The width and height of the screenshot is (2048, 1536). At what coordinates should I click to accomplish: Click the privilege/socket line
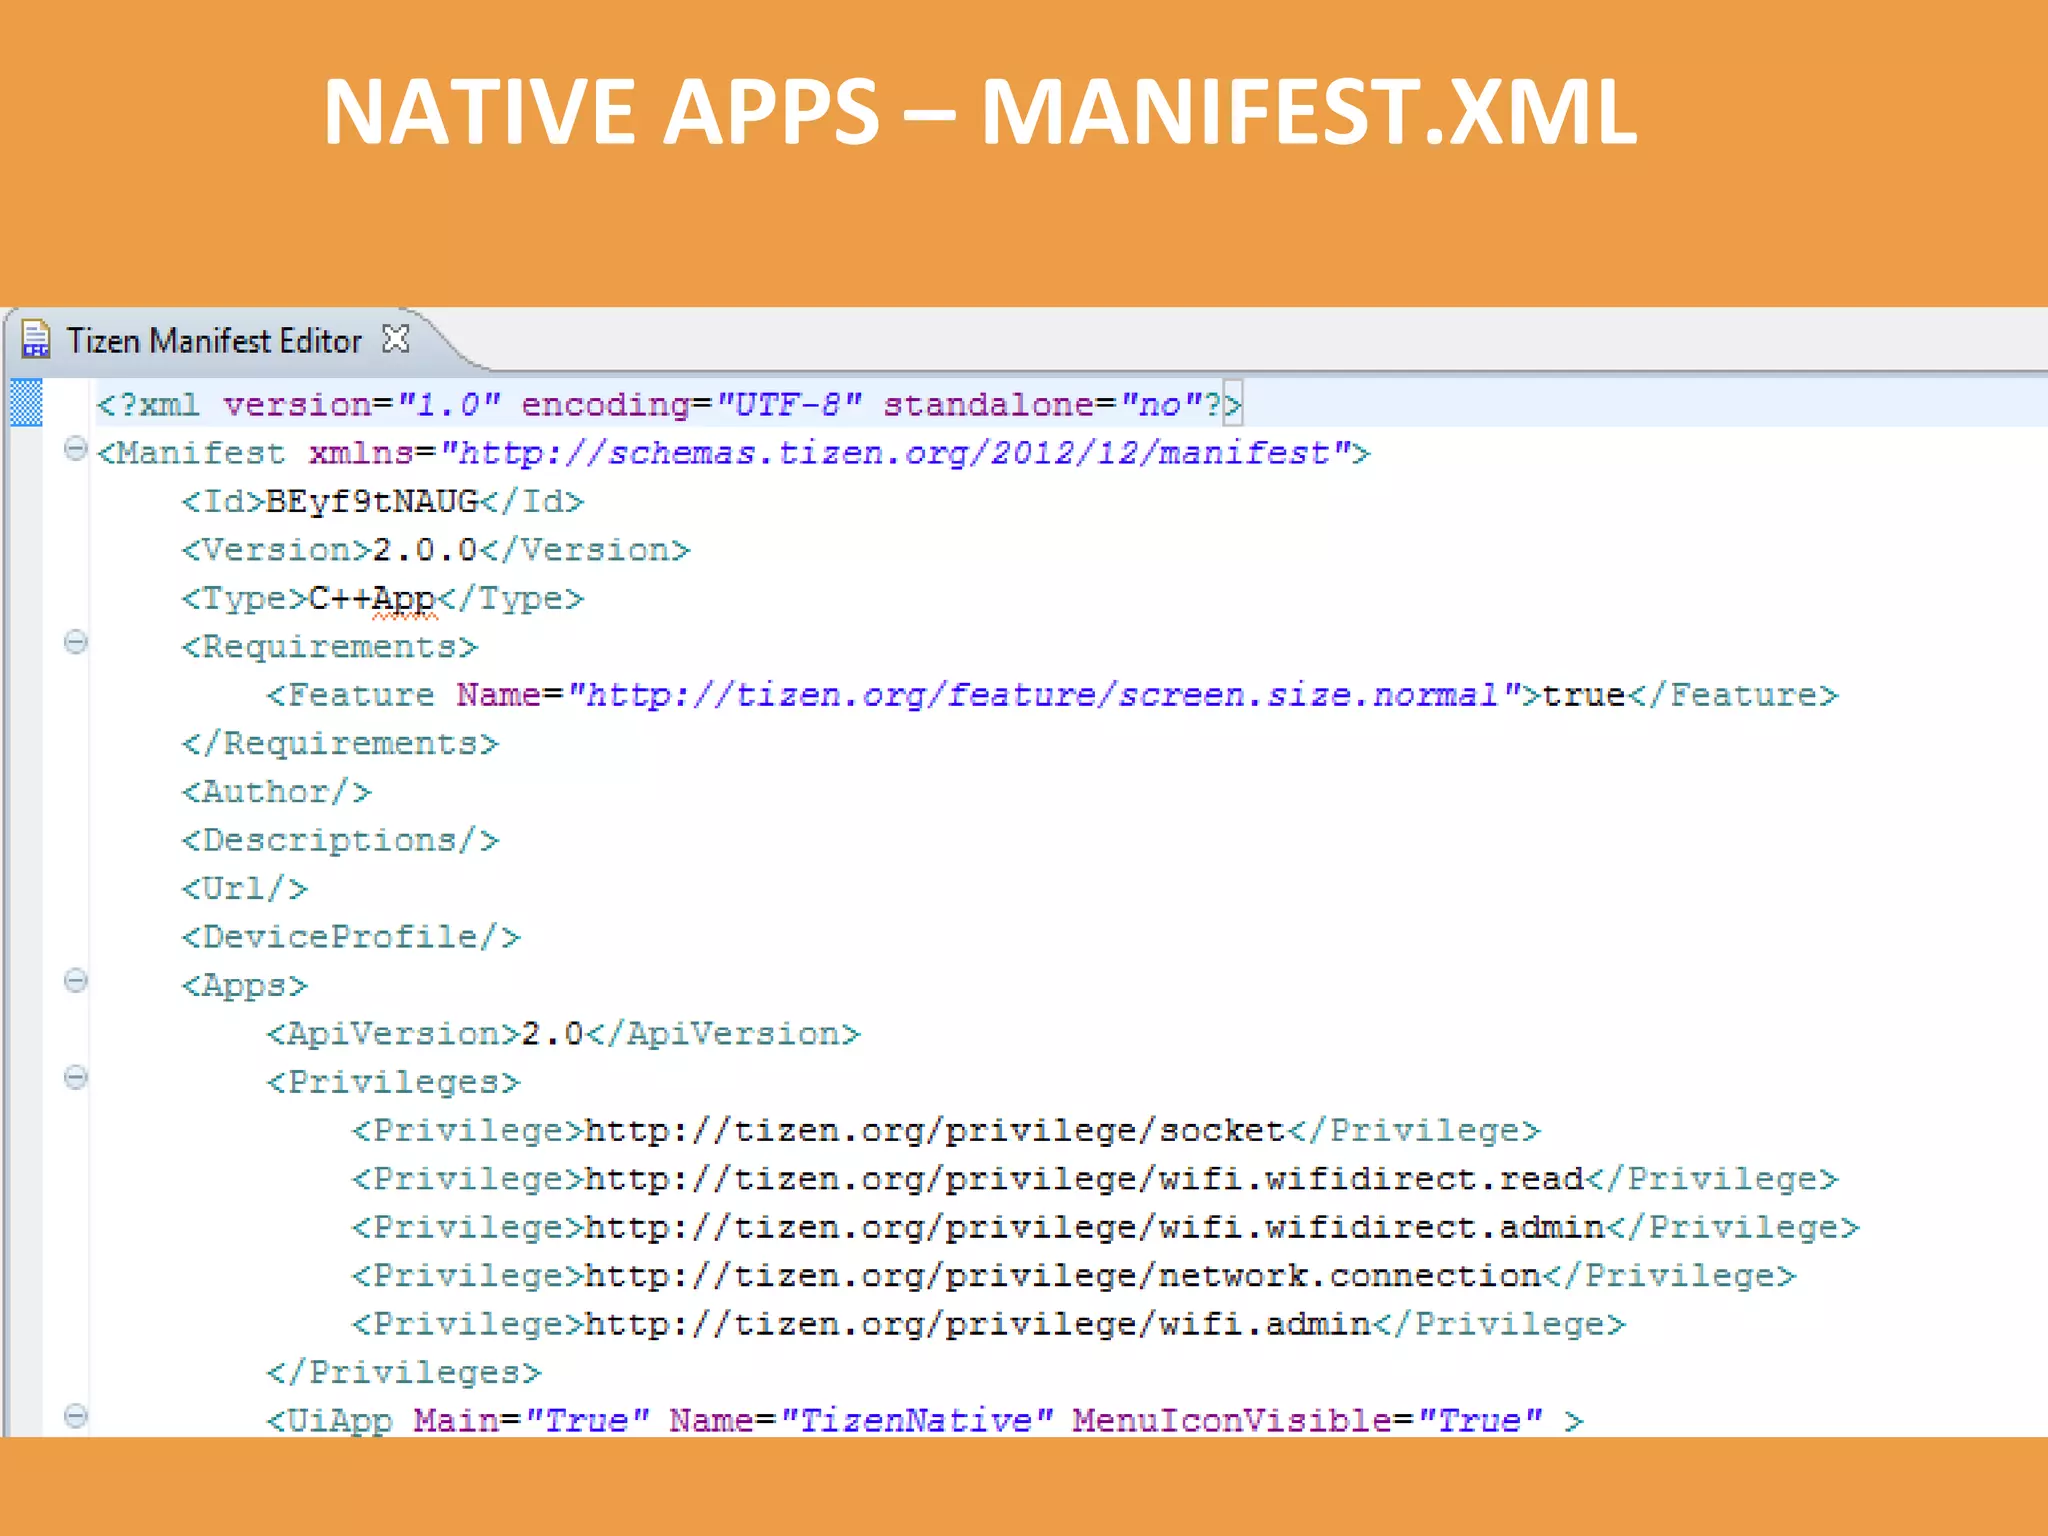pos(946,1130)
